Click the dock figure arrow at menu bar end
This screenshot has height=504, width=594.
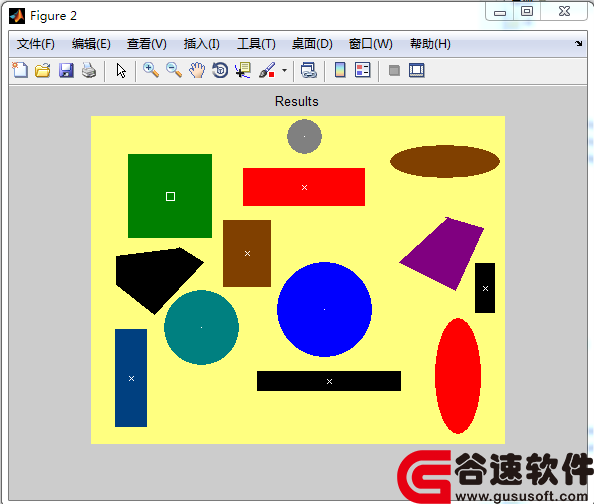pos(578,44)
